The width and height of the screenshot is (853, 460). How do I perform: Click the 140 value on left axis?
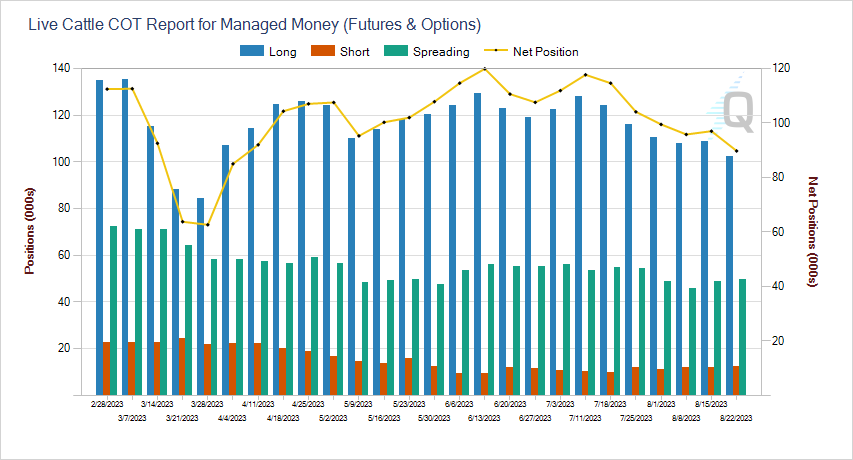click(61, 68)
